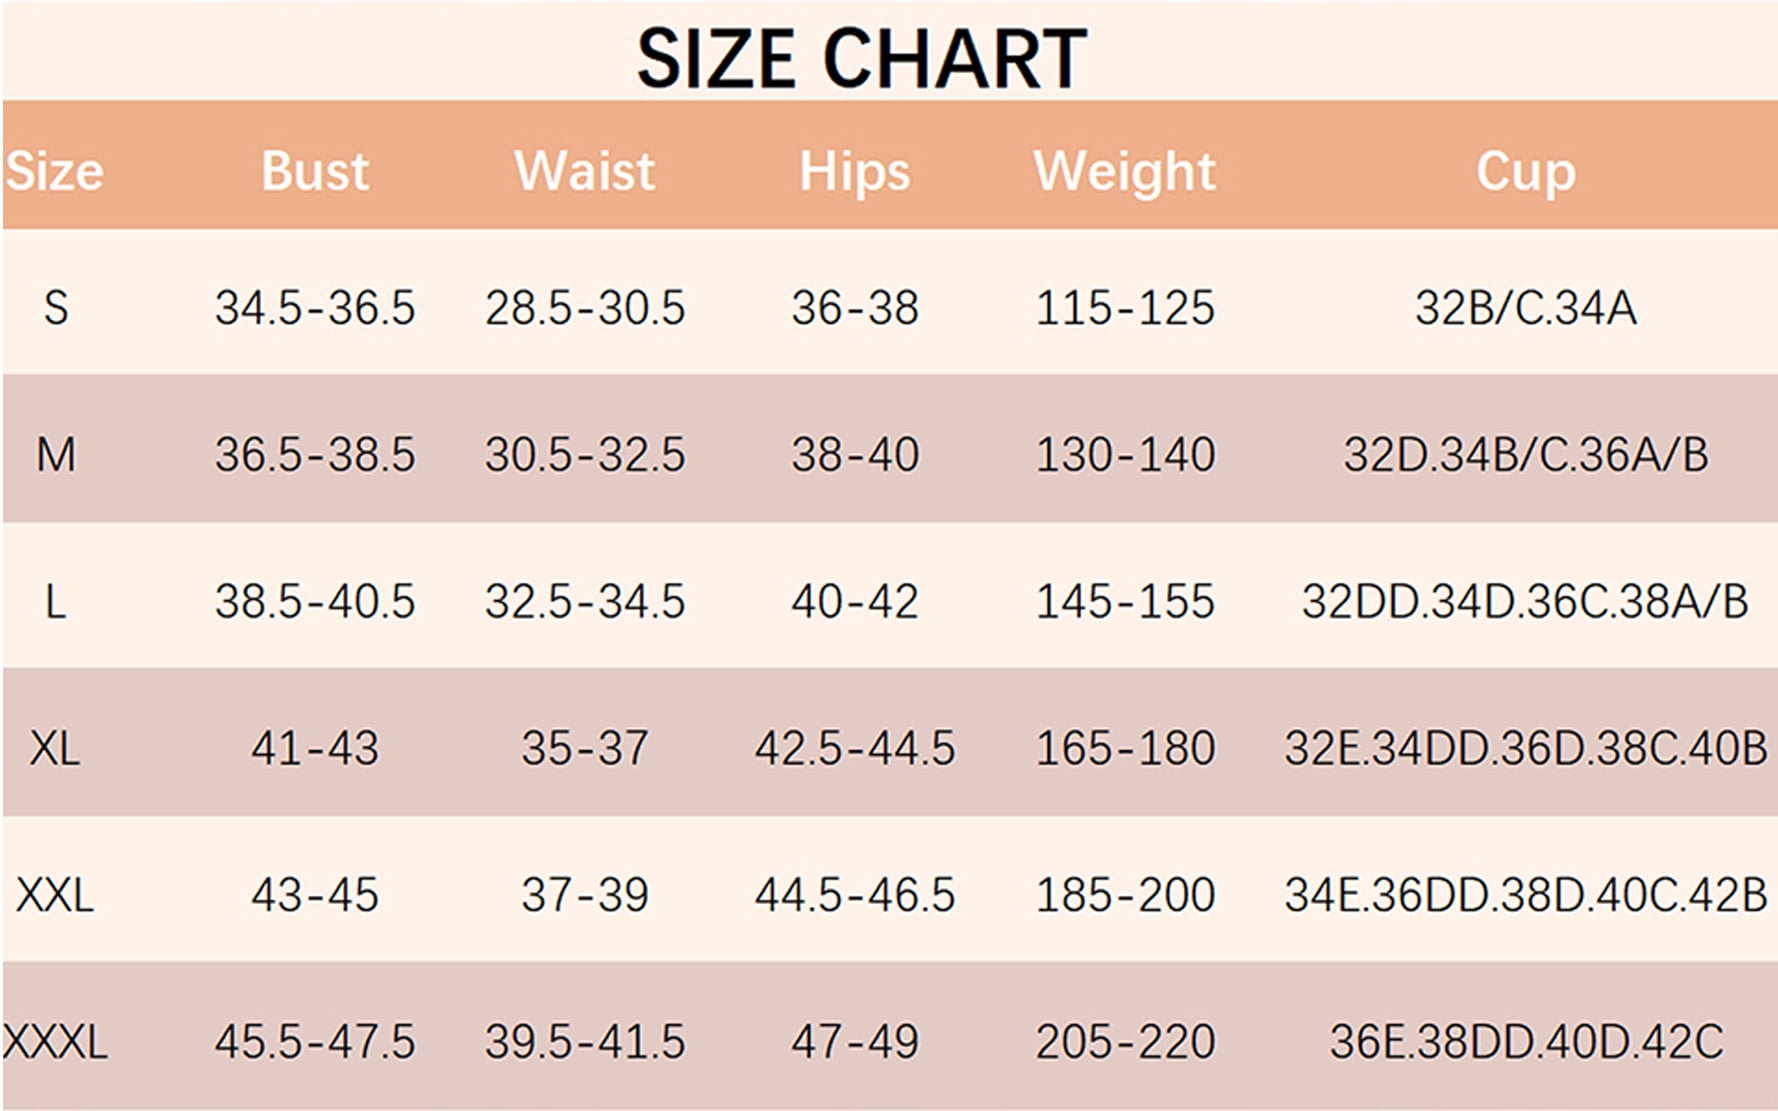The image size is (1778, 1111).
Task: Select the Waist column header
Action: (x=585, y=171)
